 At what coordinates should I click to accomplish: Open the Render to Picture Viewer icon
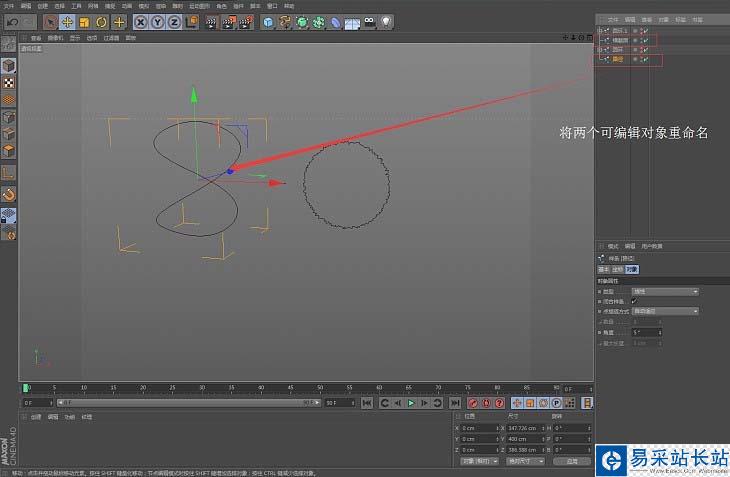point(229,22)
